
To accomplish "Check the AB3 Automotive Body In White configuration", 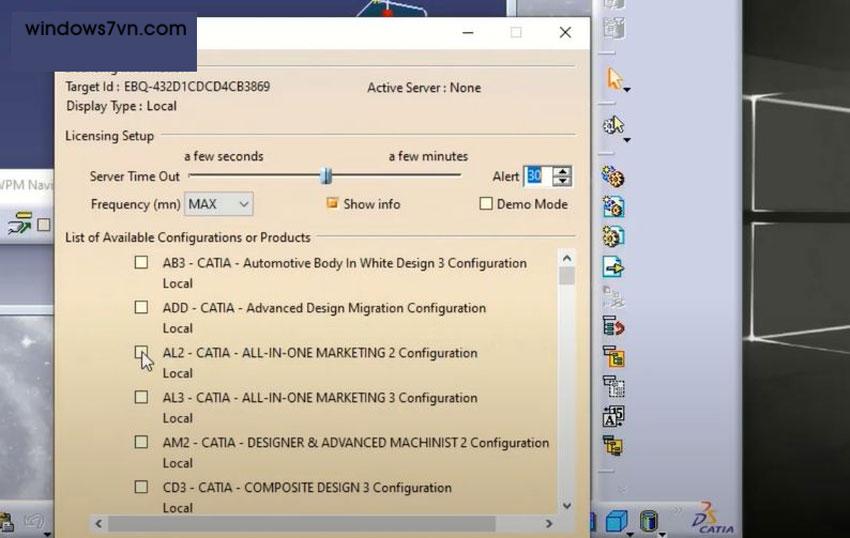I will [141, 262].
